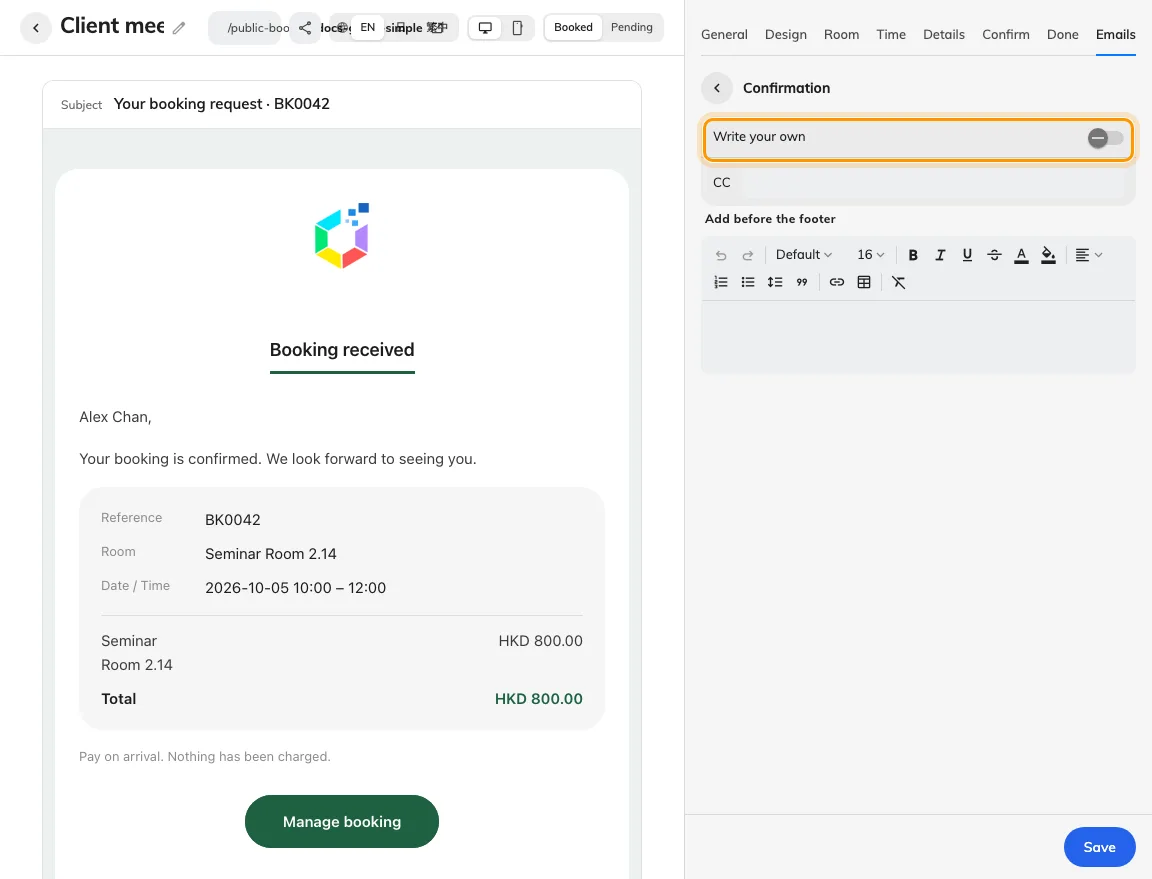1152x879 pixels.
Task: Click the green total HKD 800.00
Action: (539, 699)
